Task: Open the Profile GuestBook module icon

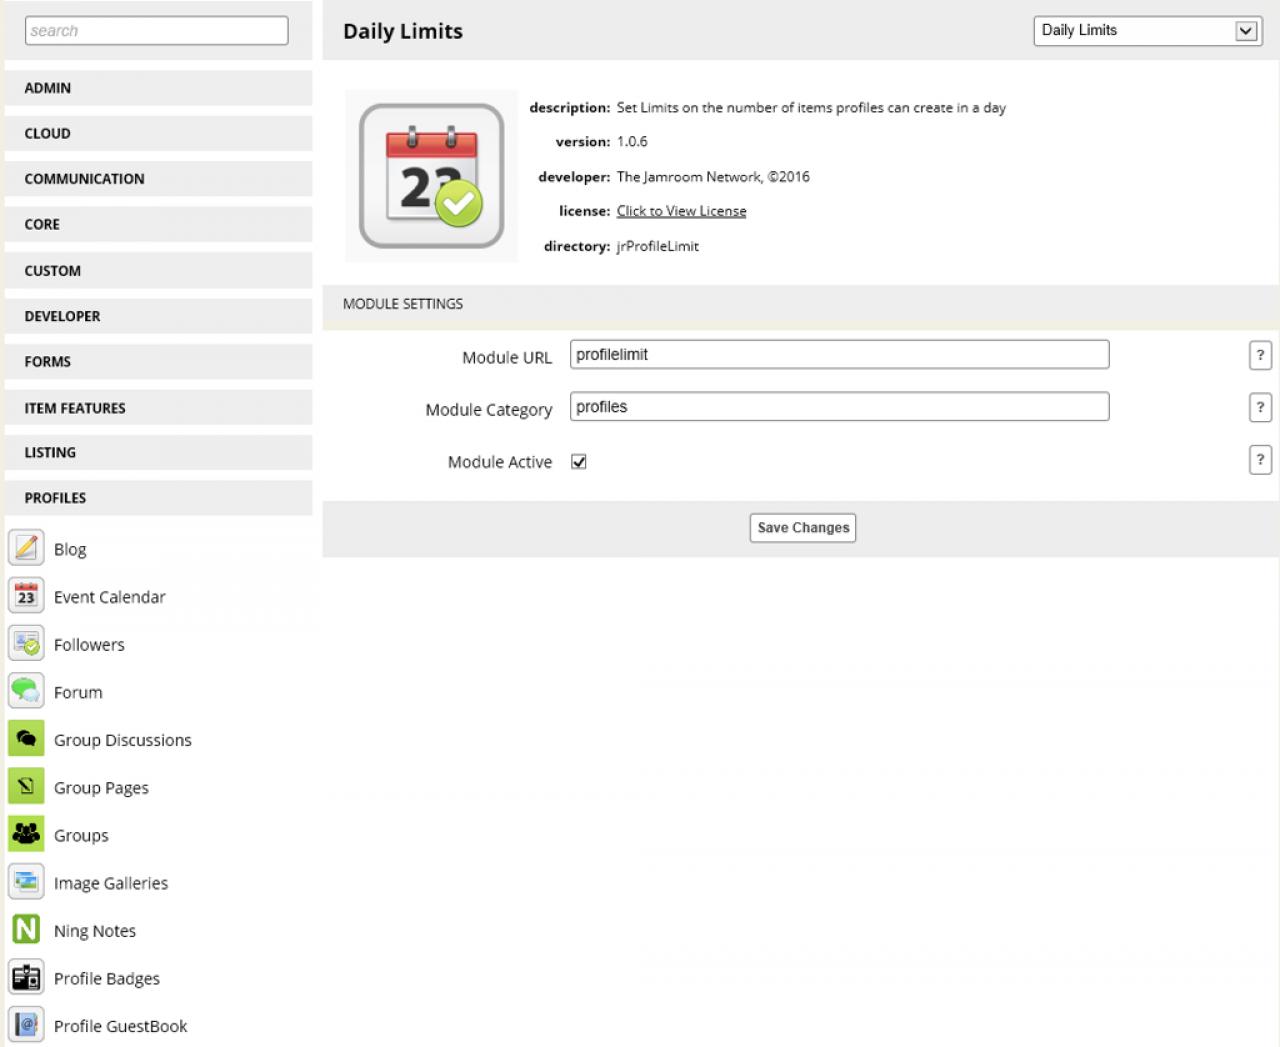Action: (26, 1025)
